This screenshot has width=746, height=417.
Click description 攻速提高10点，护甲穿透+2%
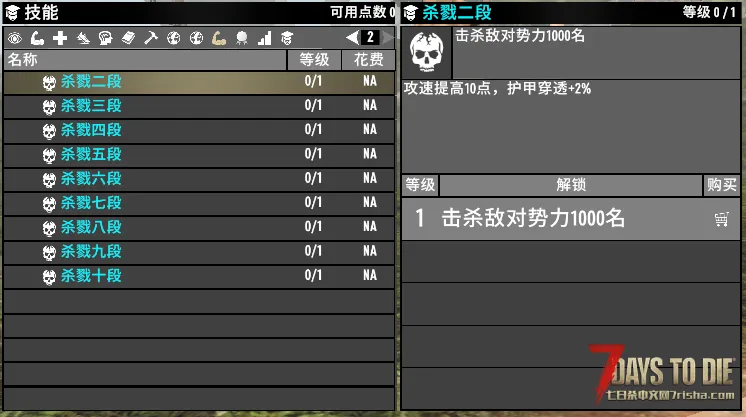[497, 89]
